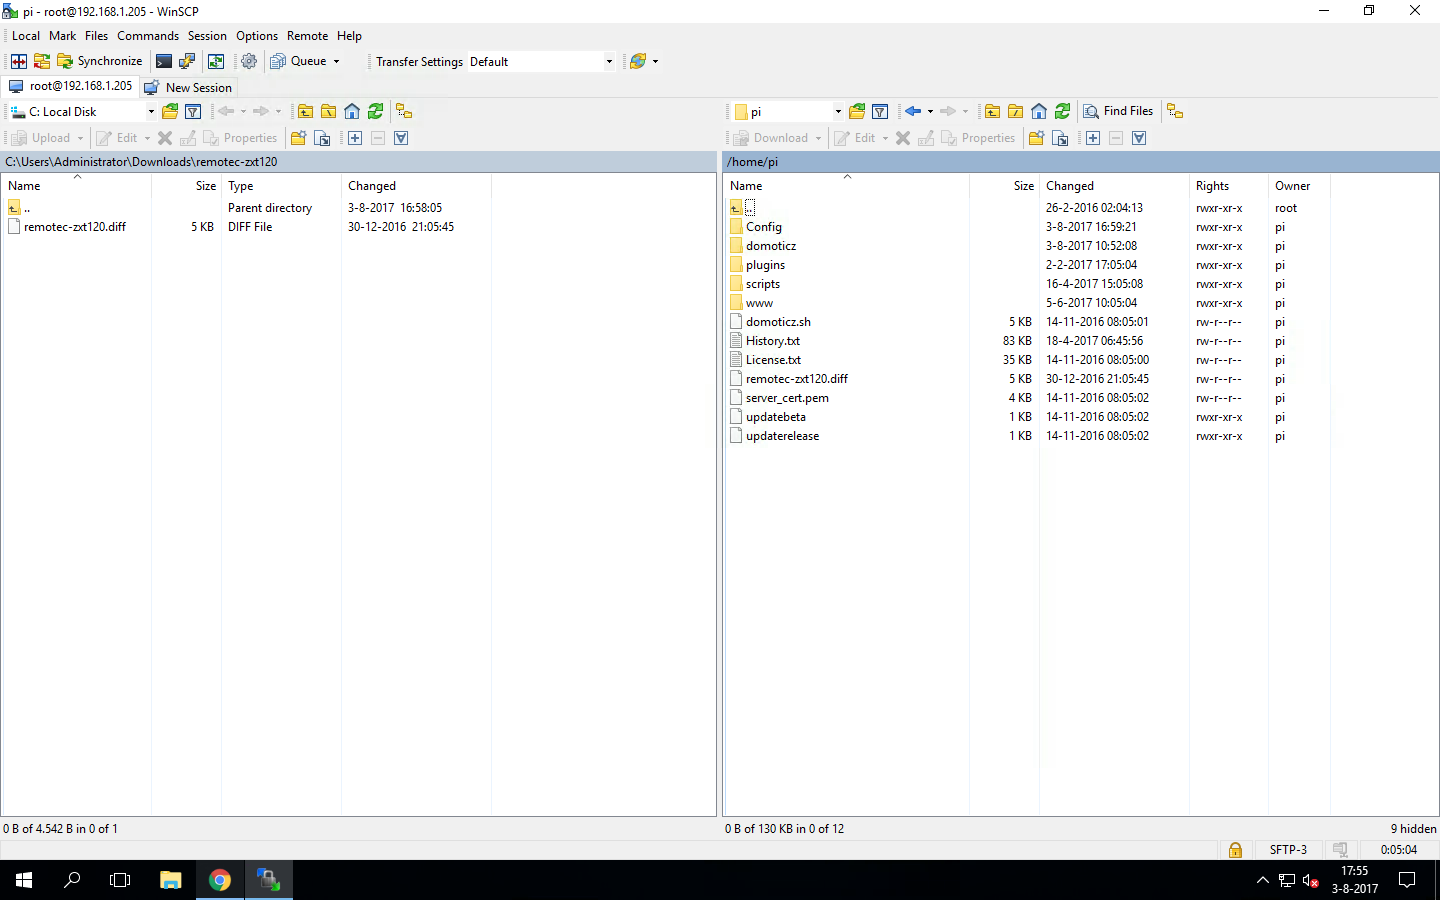Expand the local Edit dropdown arrow
Screen dimensions: 1440x900
(x=147, y=138)
